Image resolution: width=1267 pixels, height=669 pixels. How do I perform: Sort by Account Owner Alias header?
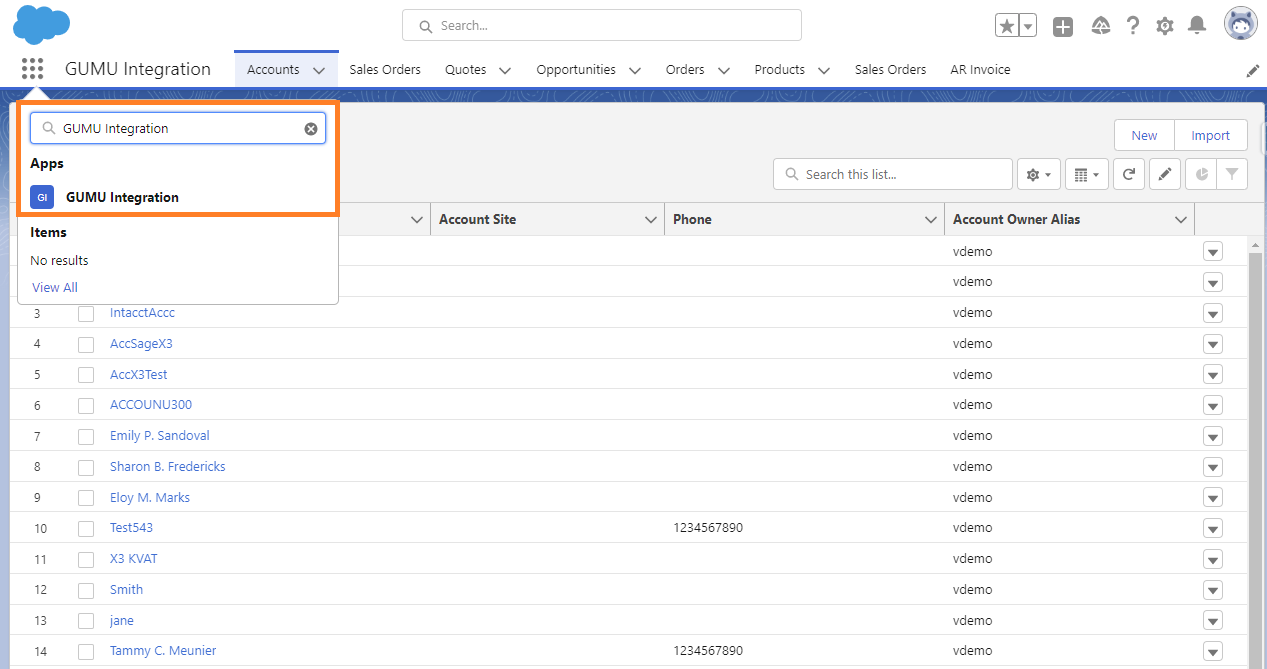tap(1016, 219)
